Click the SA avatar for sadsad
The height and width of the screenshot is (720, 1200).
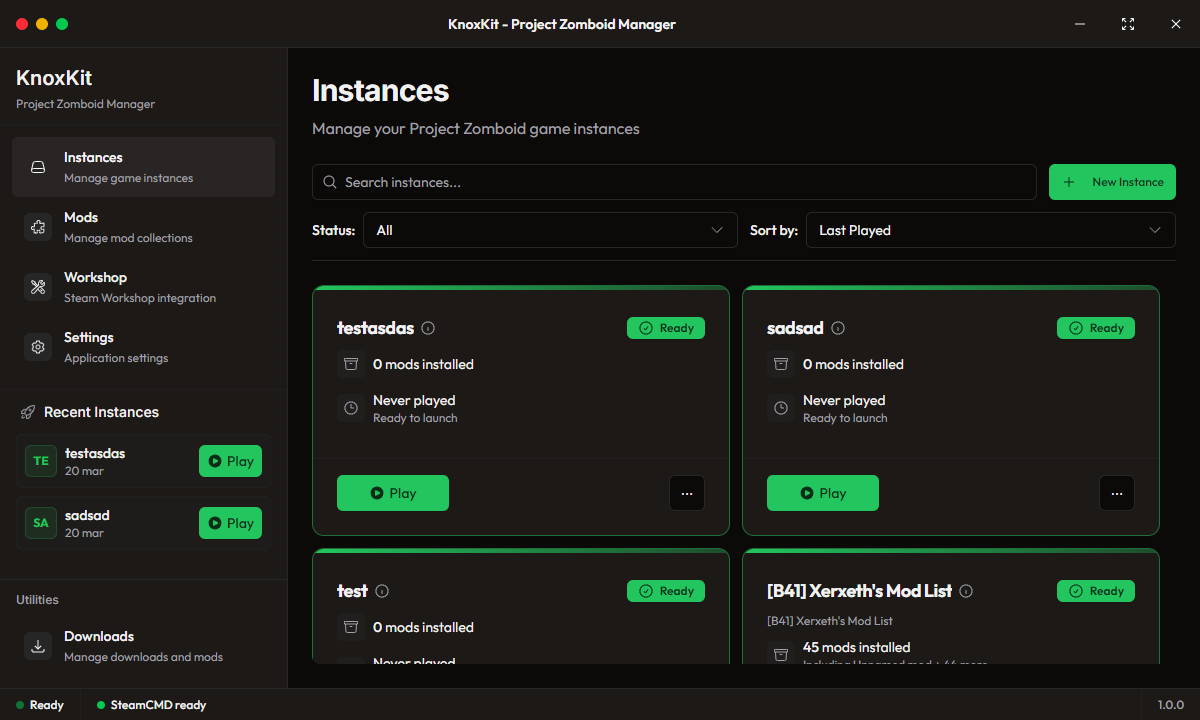[41, 523]
